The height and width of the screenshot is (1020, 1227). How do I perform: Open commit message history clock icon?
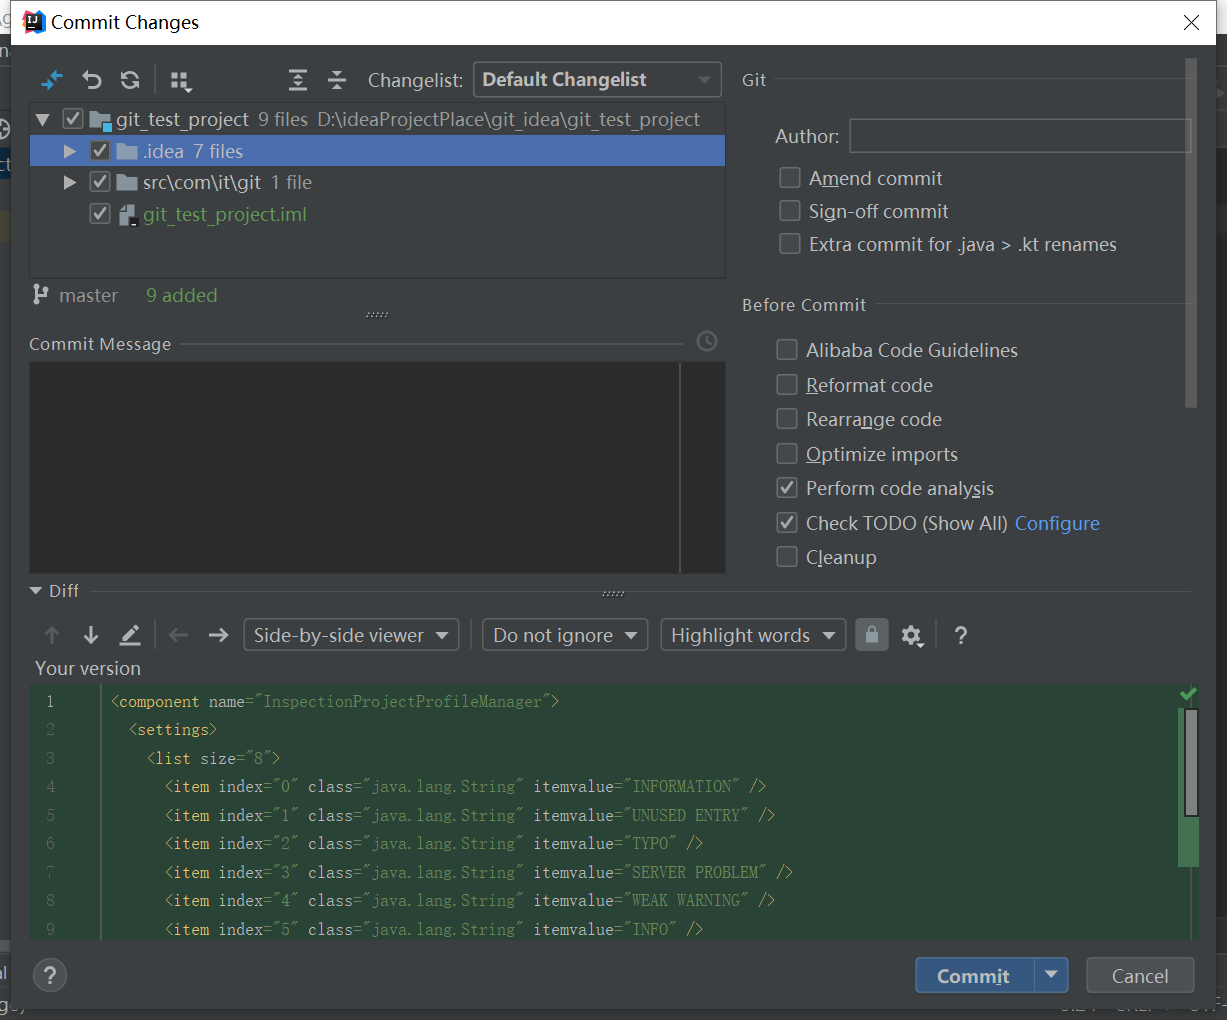tap(707, 342)
